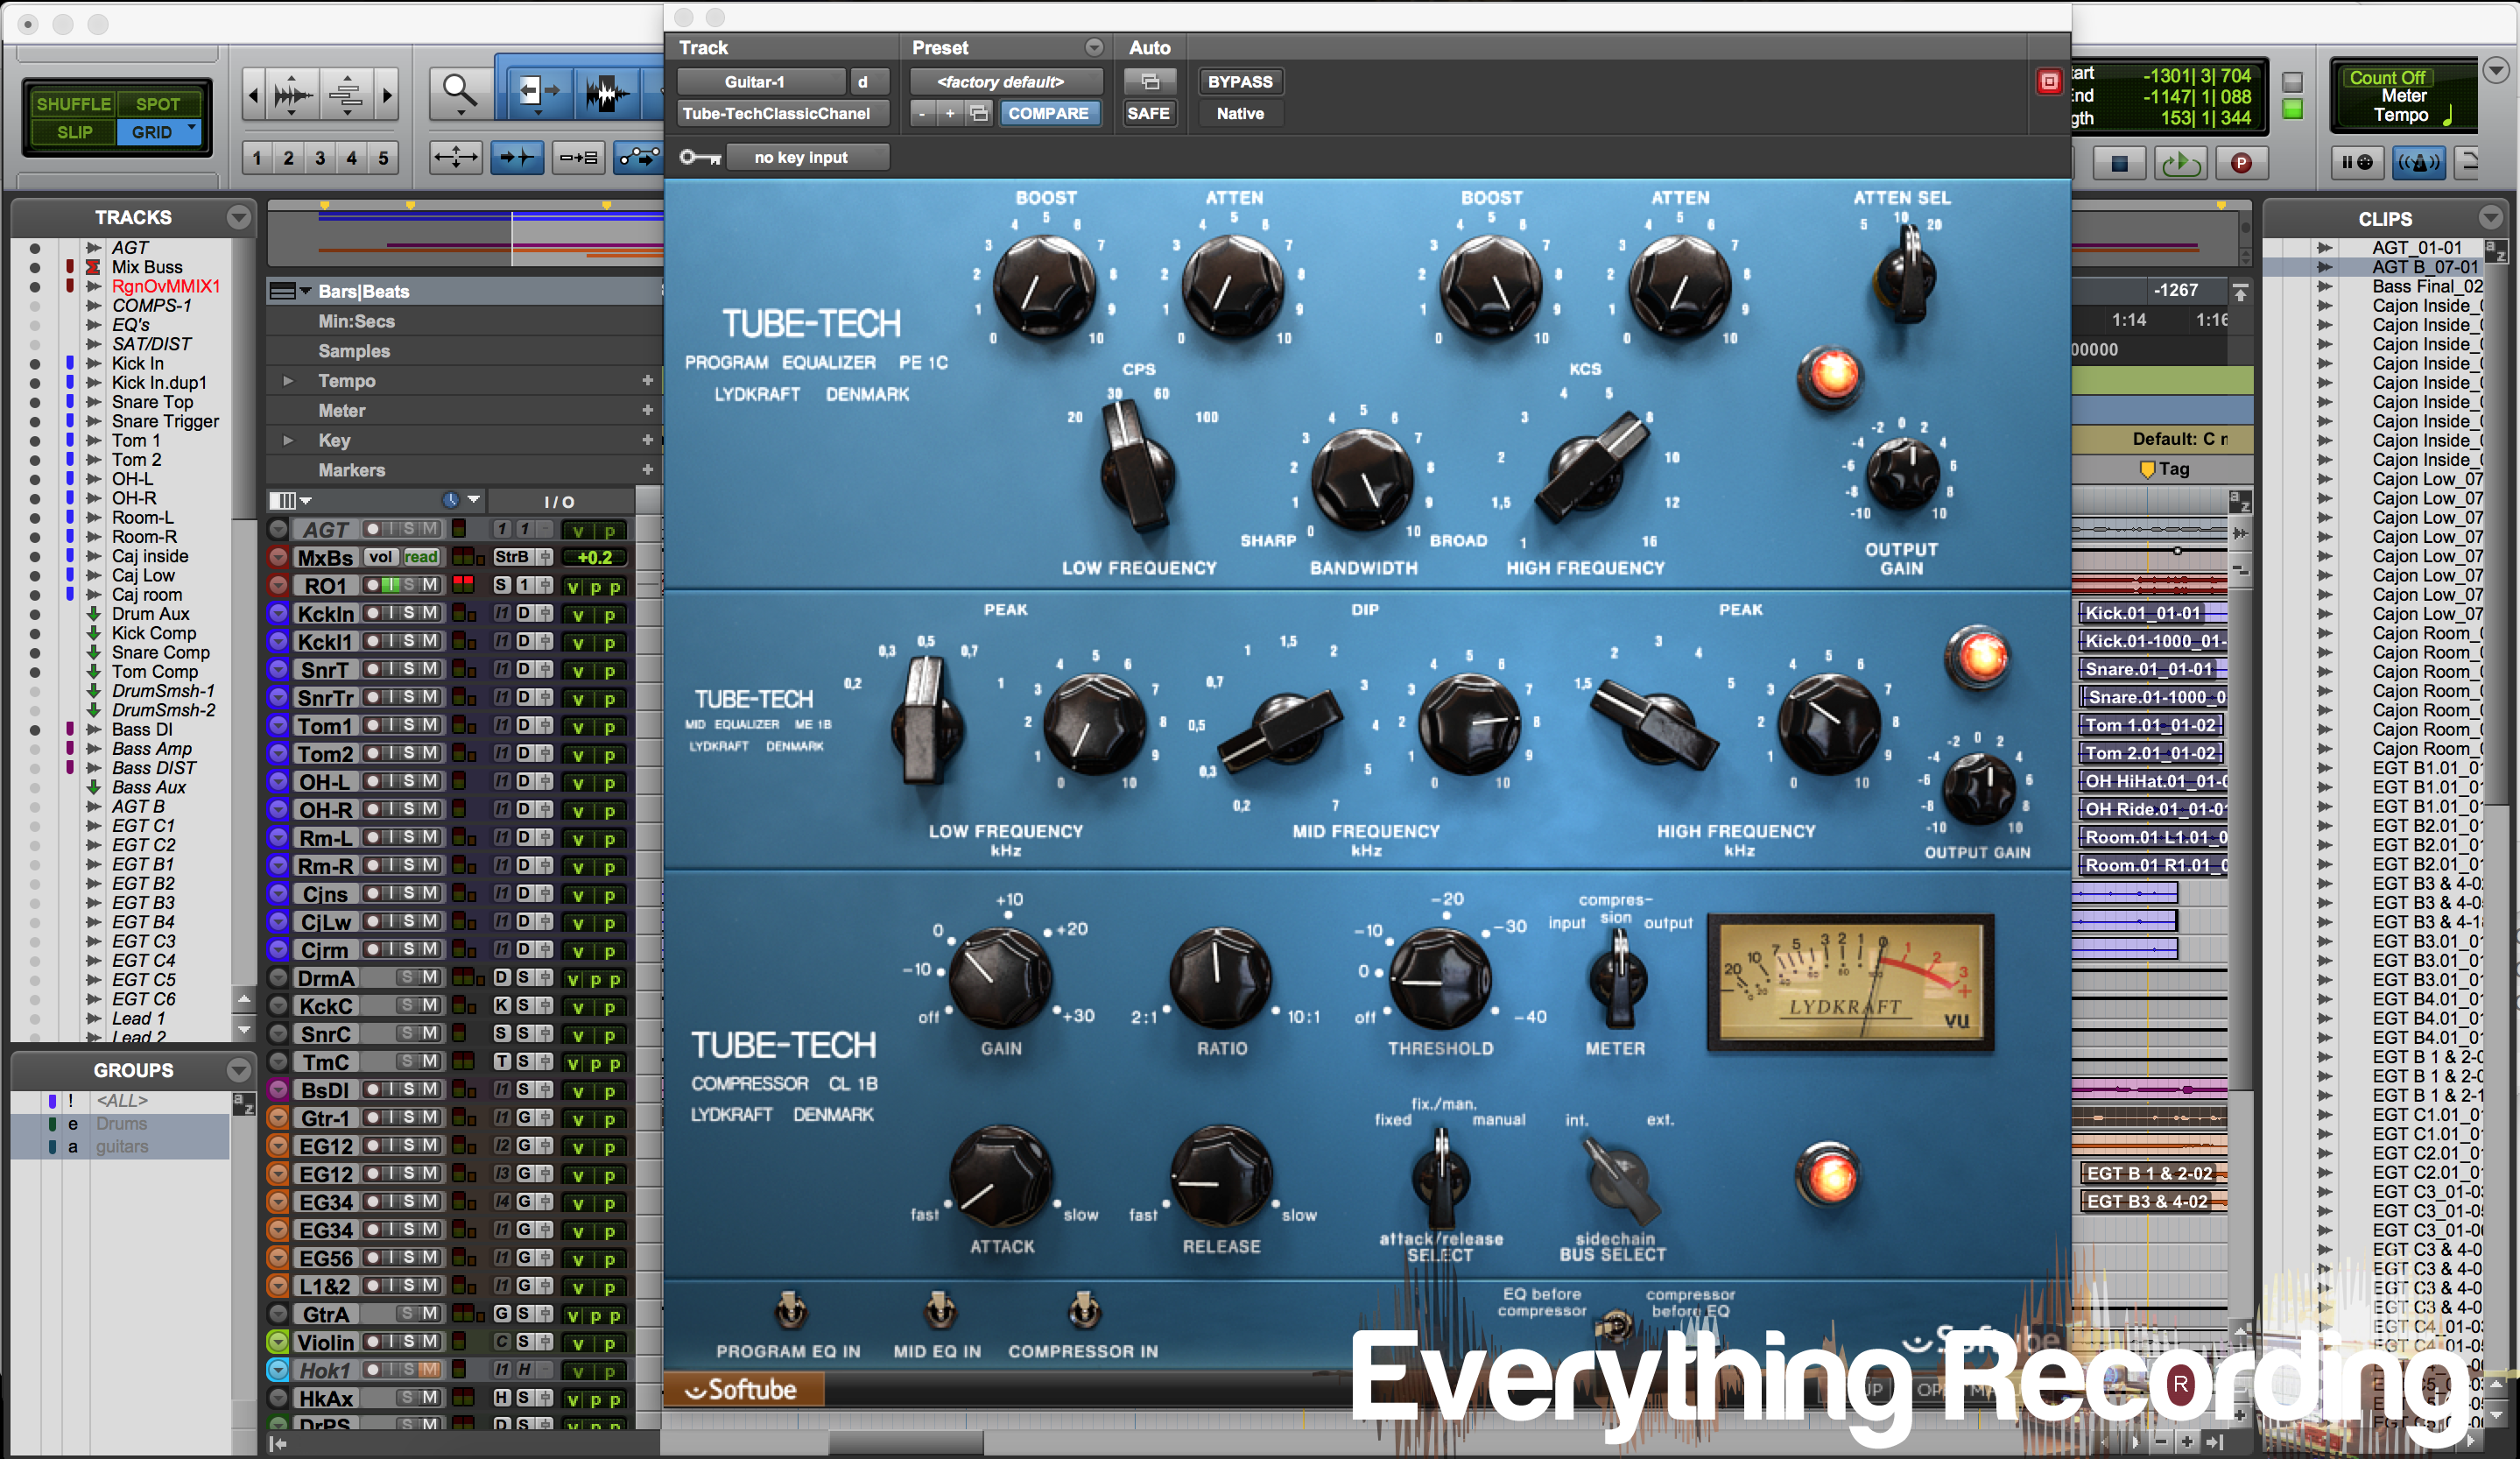The width and height of the screenshot is (2520, 1459).
Task: Enable Tab to Transients
Action: pos(517,157)
